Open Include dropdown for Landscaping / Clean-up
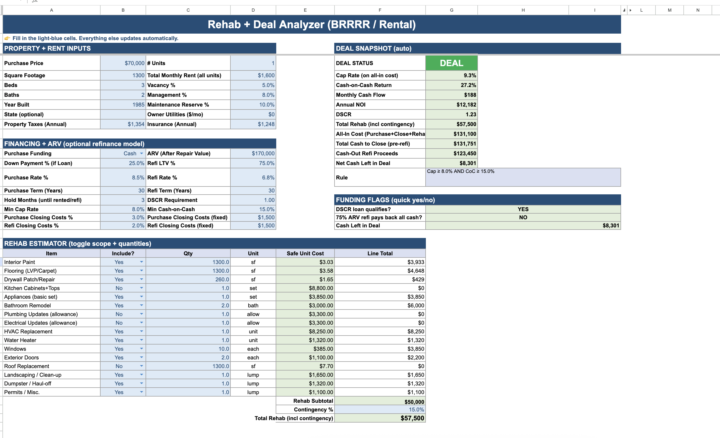Viewport: 720px width, 438px height. pos(141,375)
